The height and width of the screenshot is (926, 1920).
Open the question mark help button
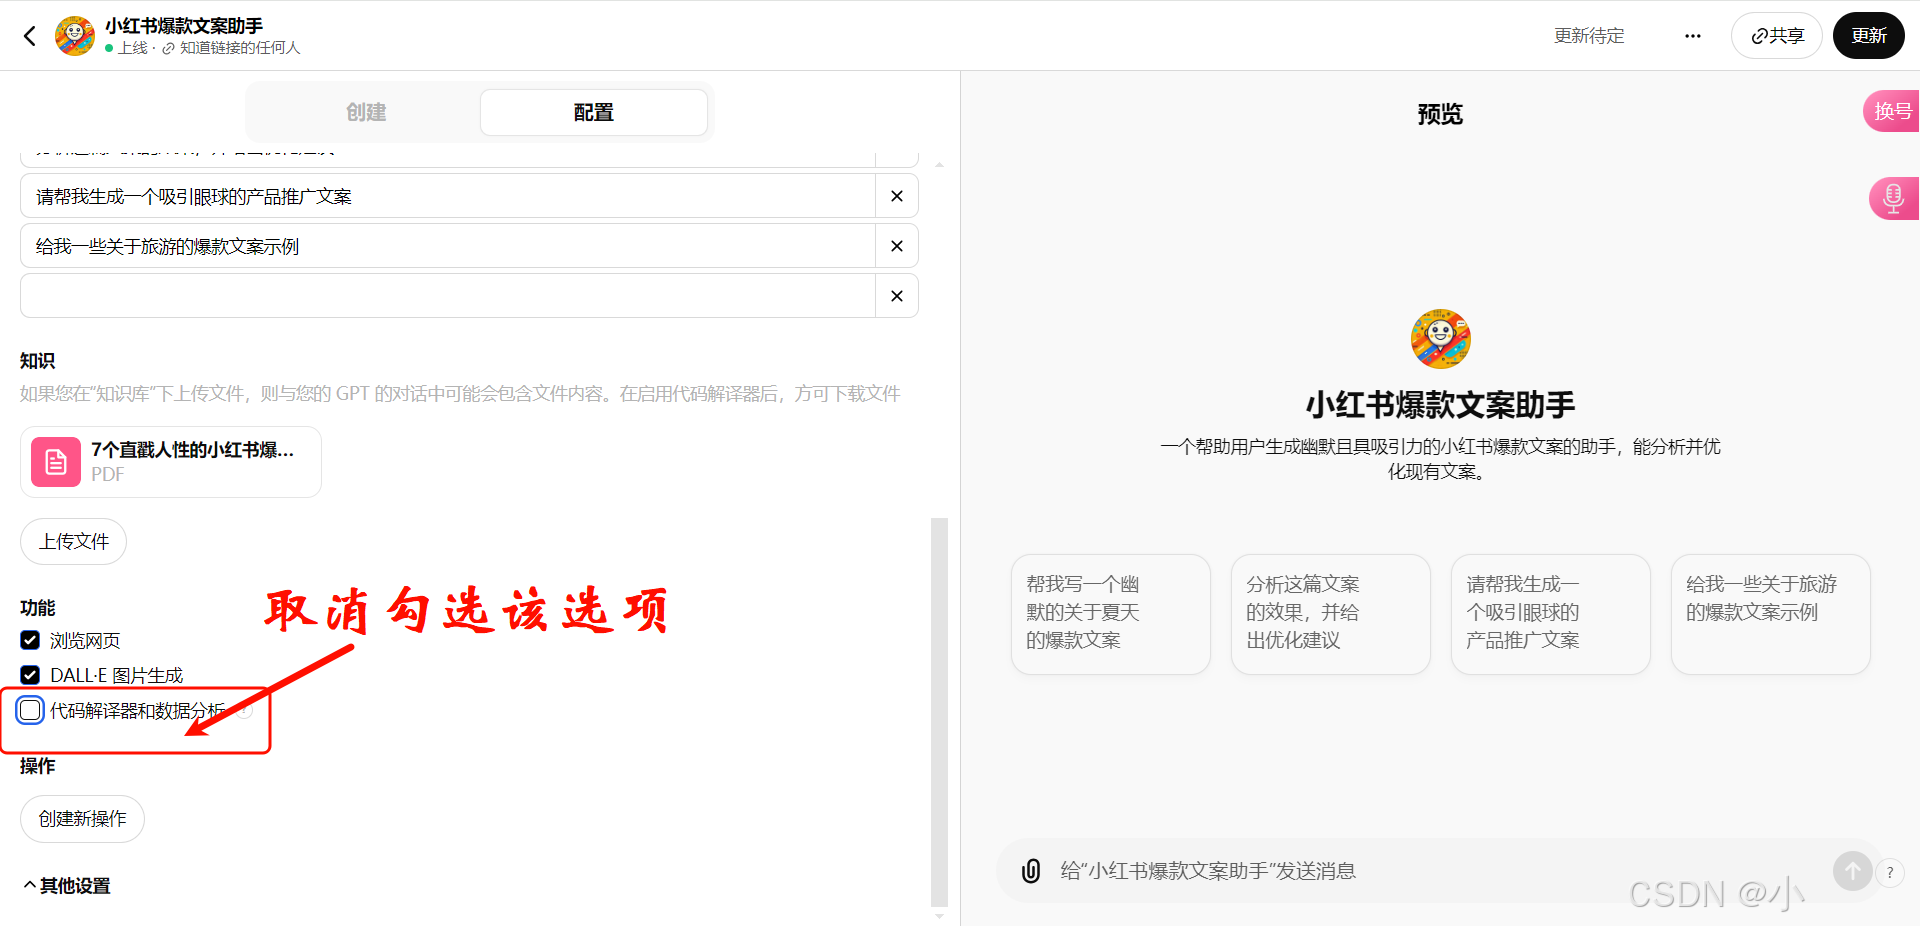1890,872
